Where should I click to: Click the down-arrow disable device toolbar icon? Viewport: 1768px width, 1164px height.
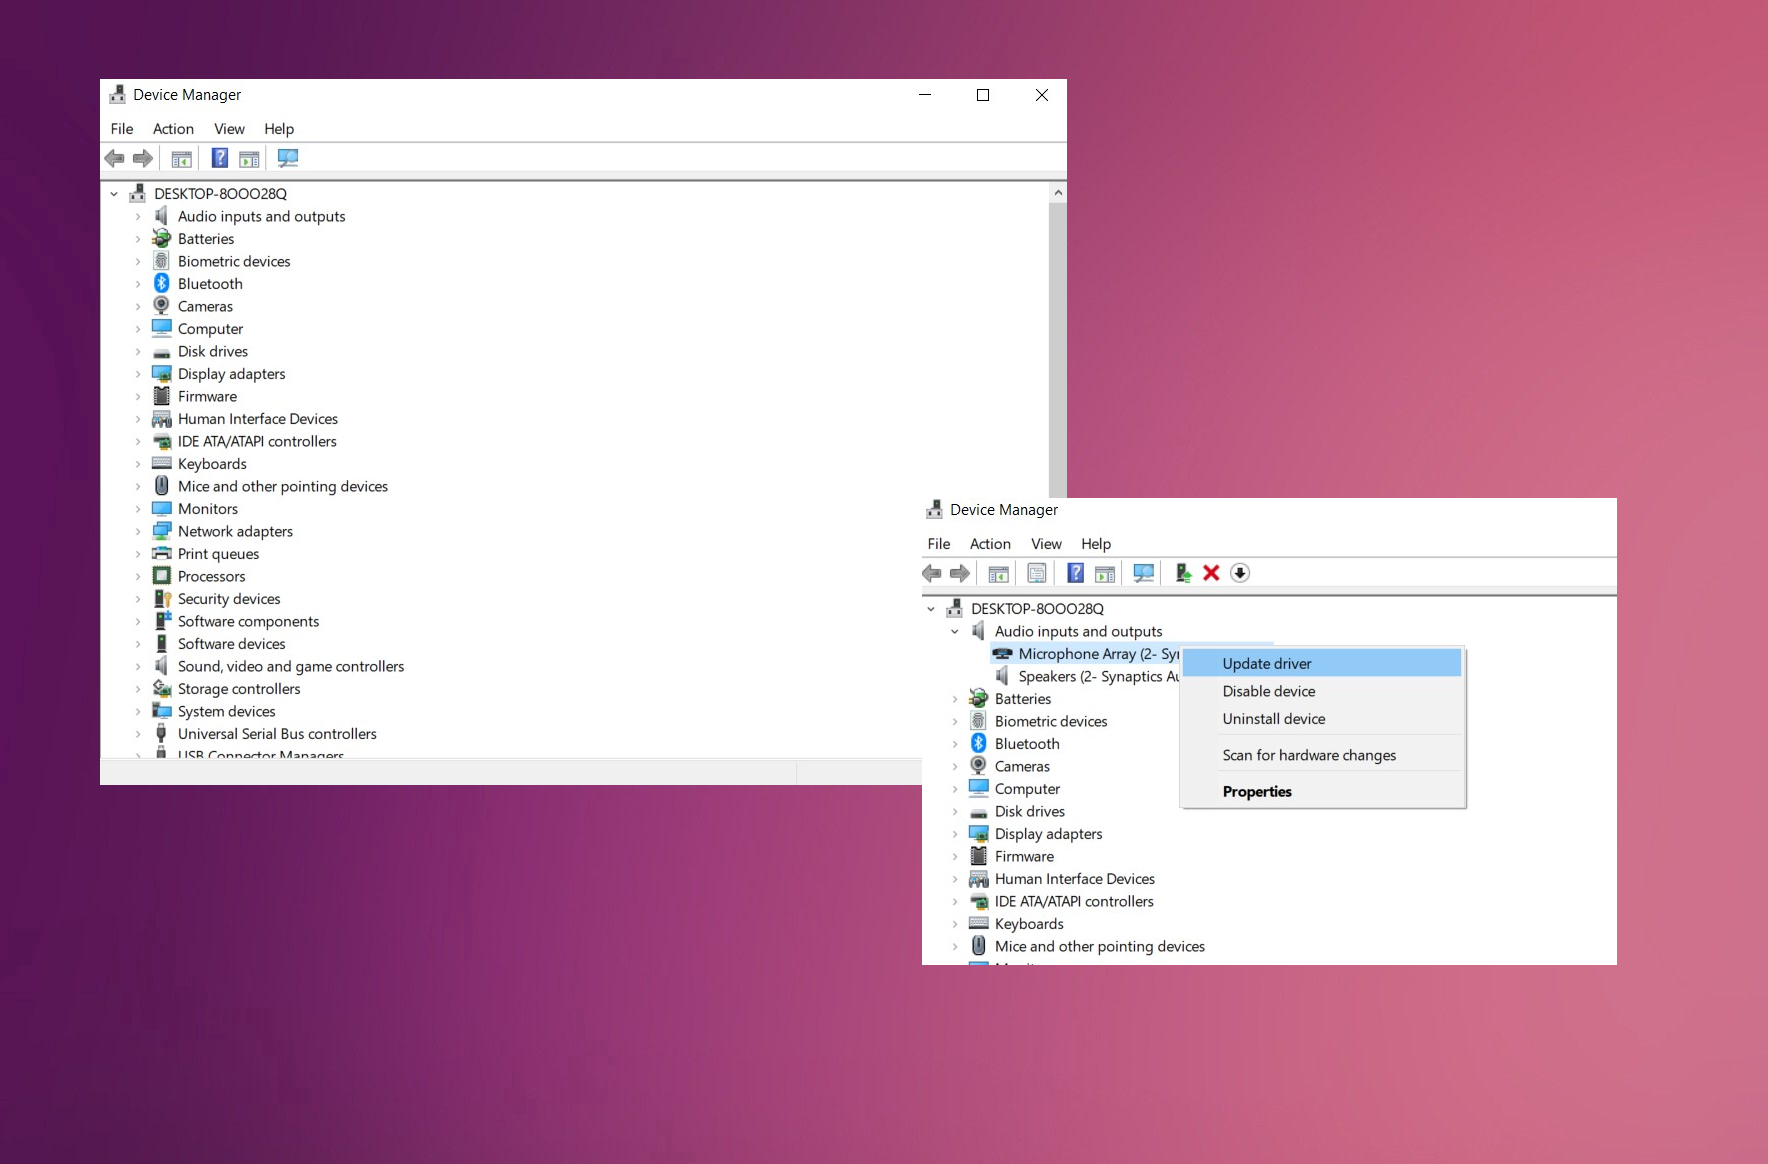click(x=1240, y=573)
